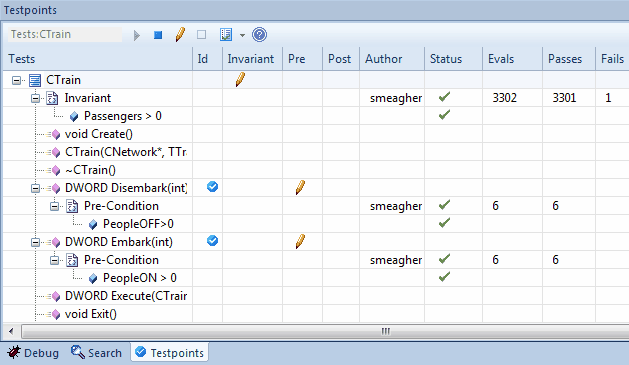This screenshot has height=365, width=629.
Task: Stop test recording with the blue square
Action: pyautogui.click(x=158, y=35)
